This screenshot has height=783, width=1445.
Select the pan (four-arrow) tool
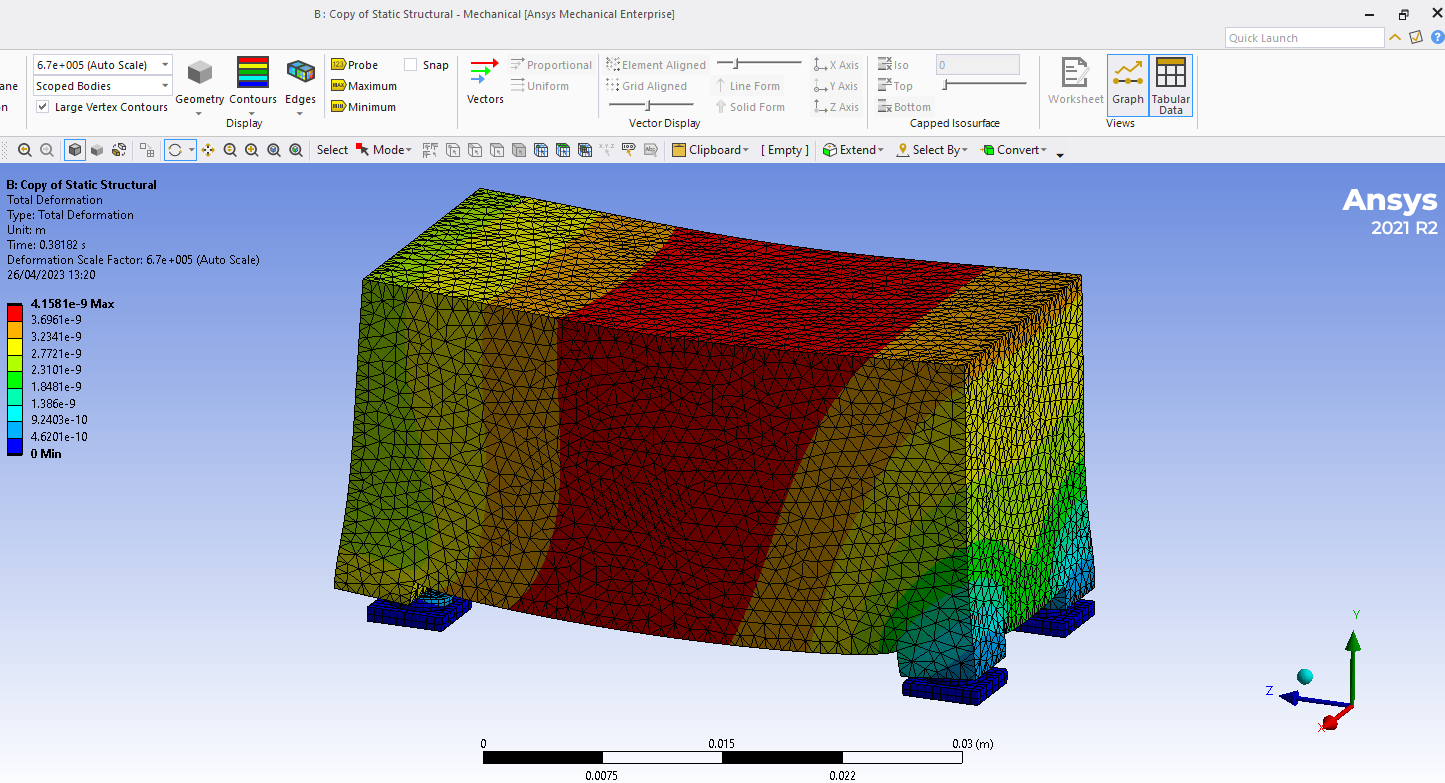208,150
